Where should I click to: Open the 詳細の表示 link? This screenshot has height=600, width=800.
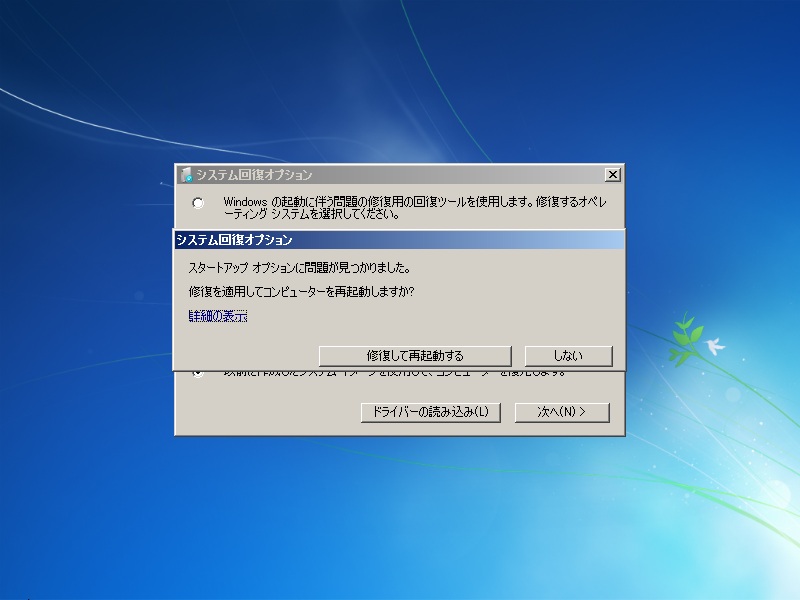point(217,317)
